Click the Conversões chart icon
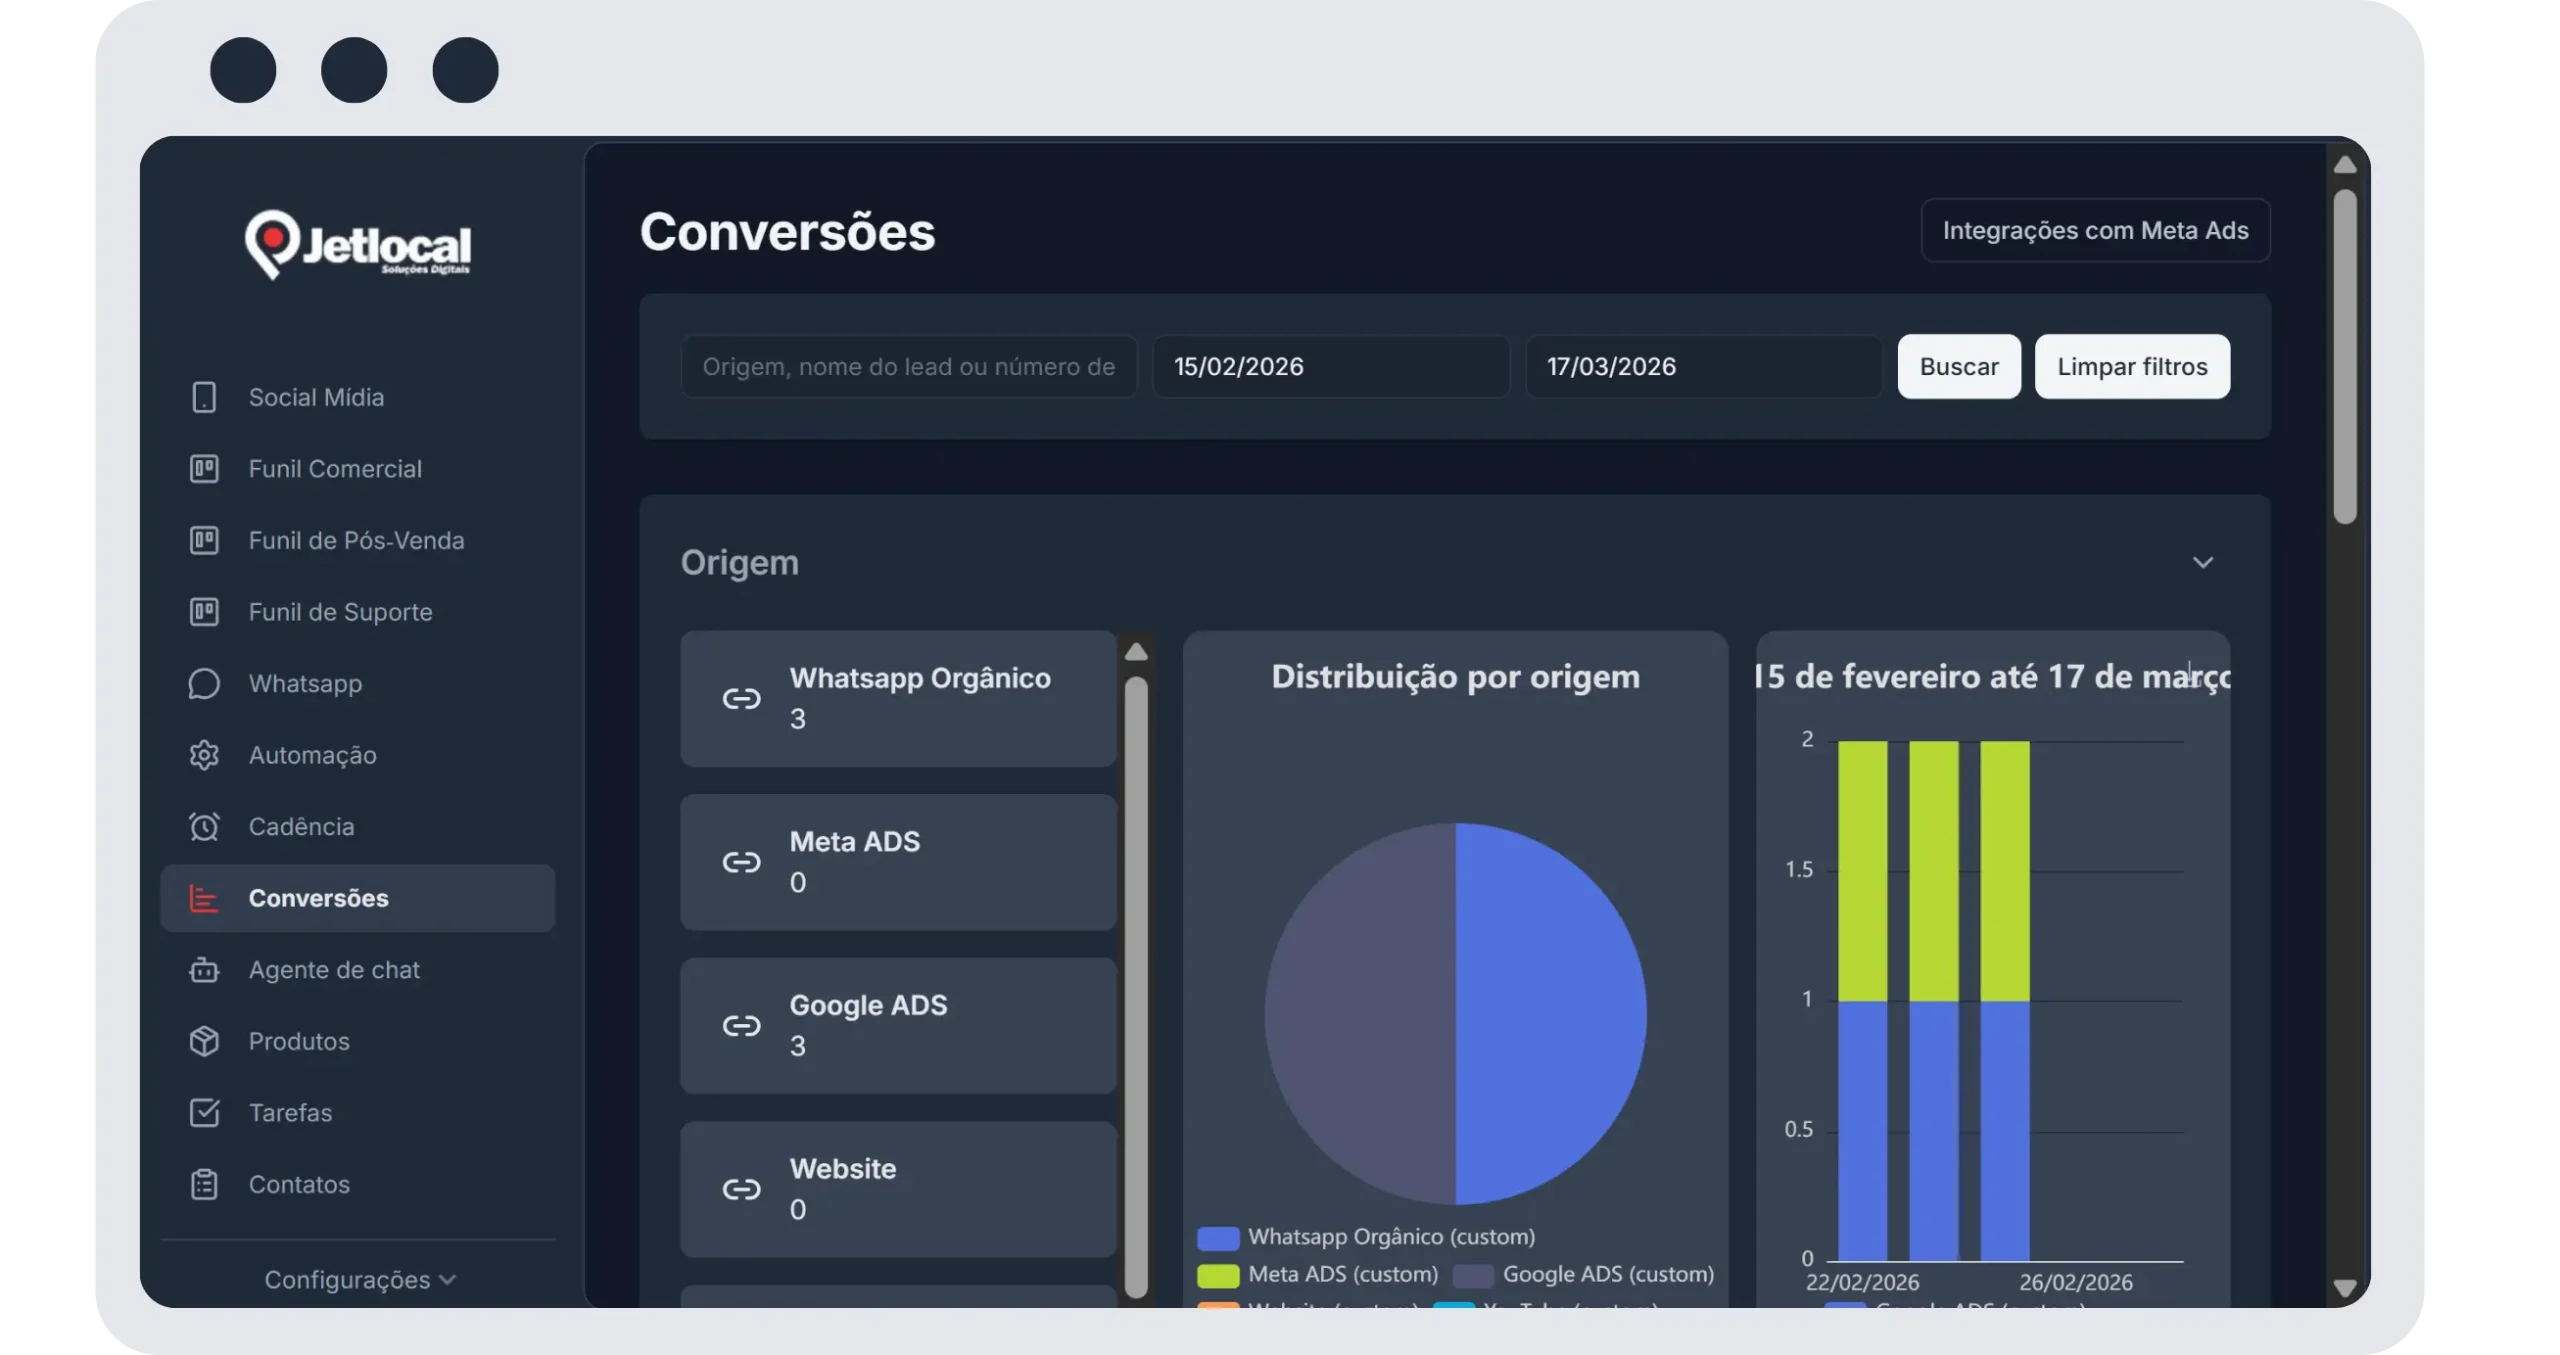The width and height of the screenshot is (2560, 1355). coord(204,898)
